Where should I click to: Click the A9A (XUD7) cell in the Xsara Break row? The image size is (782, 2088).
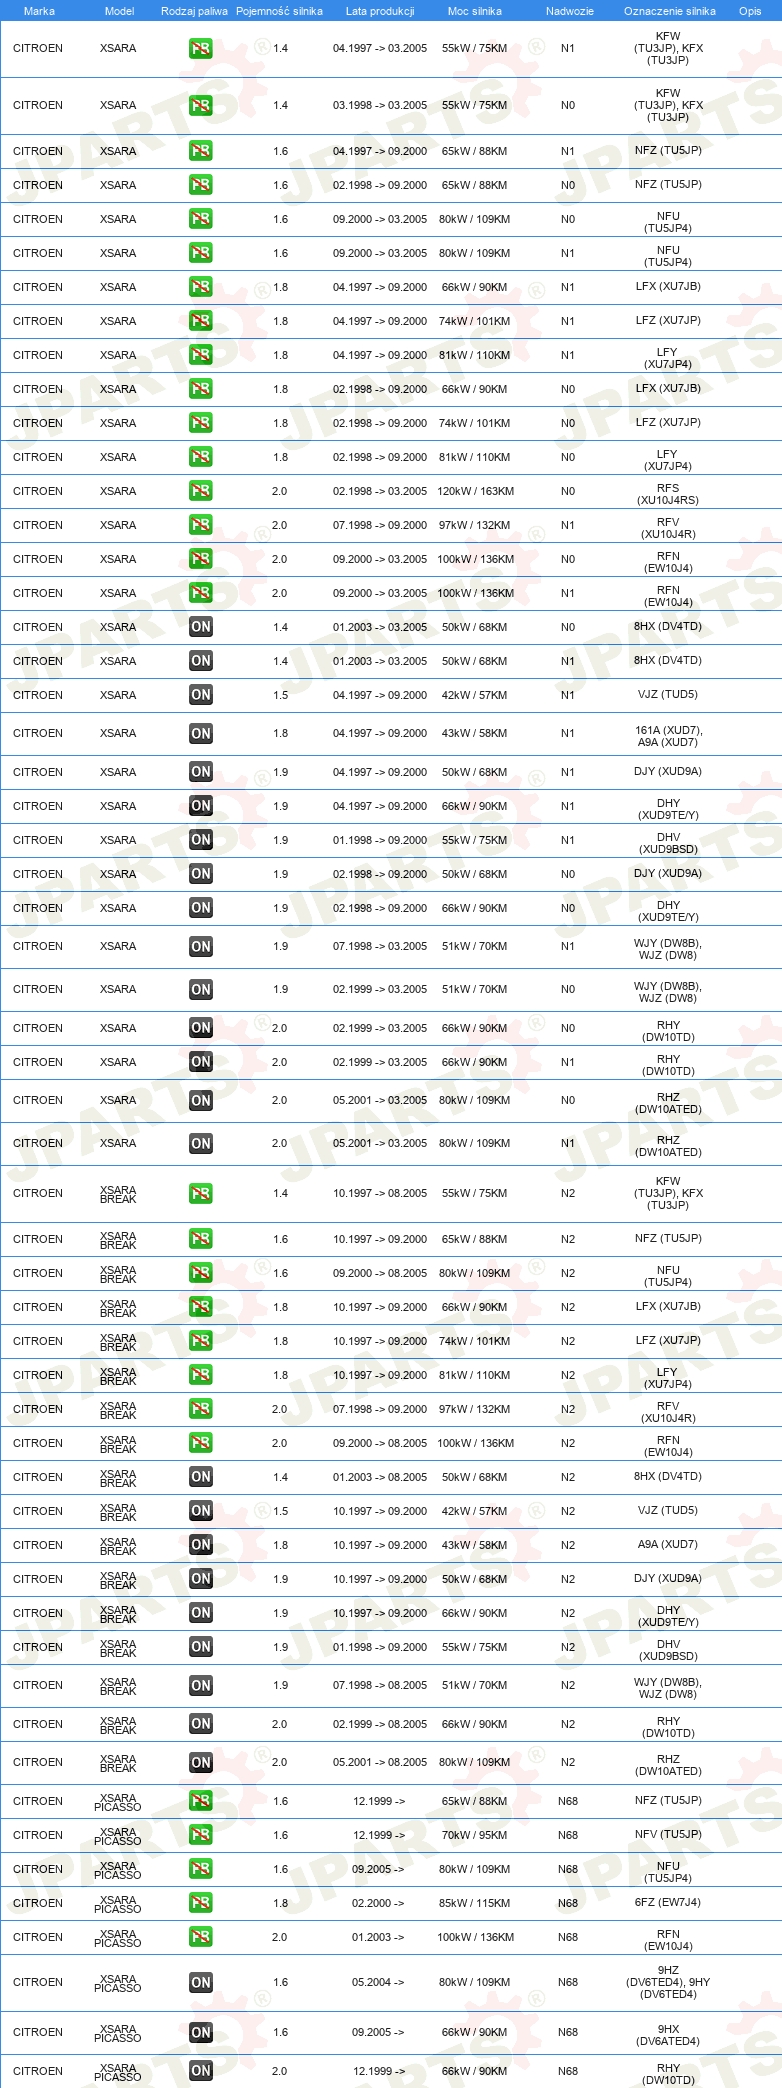[x=668, y=1544]
